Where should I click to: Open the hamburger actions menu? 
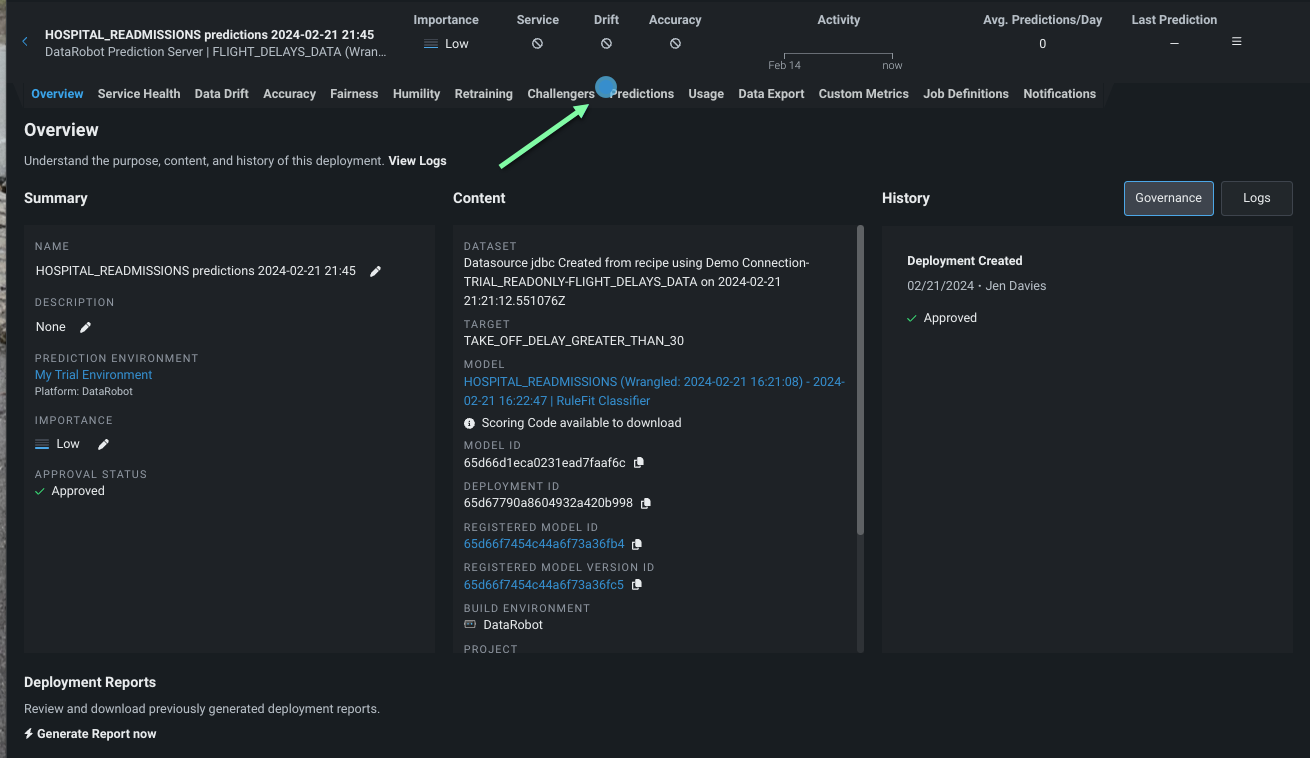coord(1237,42)
